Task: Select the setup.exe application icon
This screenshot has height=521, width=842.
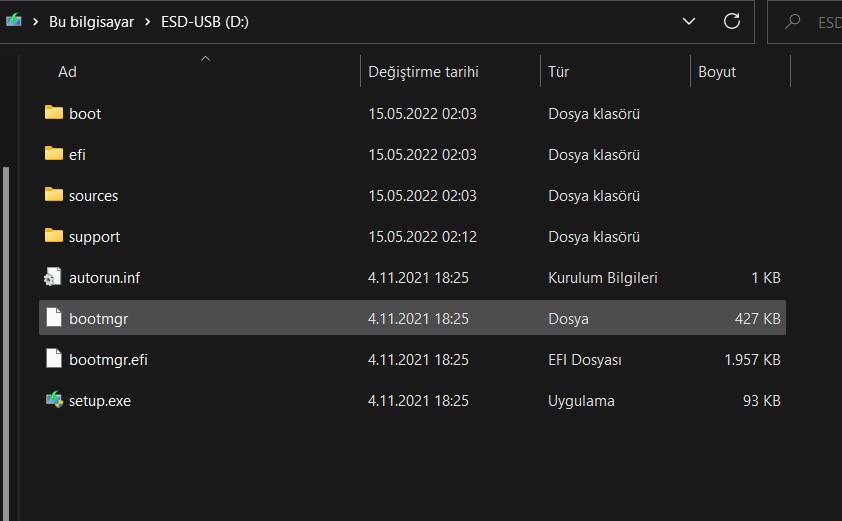Action: pyautogui.click(x=54, y=400)
